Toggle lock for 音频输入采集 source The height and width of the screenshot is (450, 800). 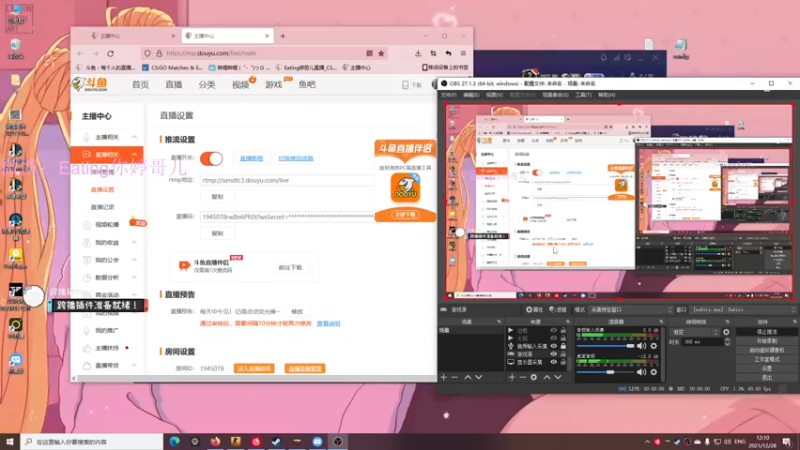coord(563,346)
